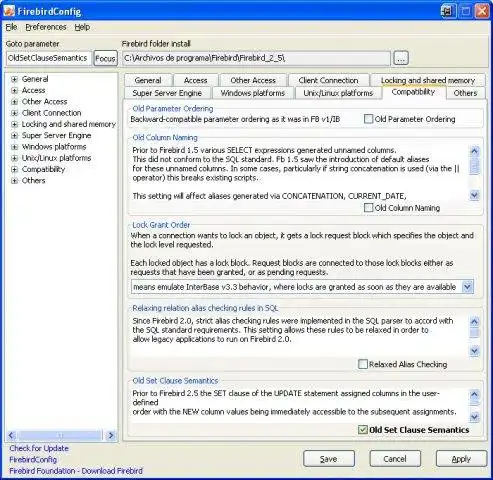Click the Cancel button
493x480 pixels.
pos(395,459)
